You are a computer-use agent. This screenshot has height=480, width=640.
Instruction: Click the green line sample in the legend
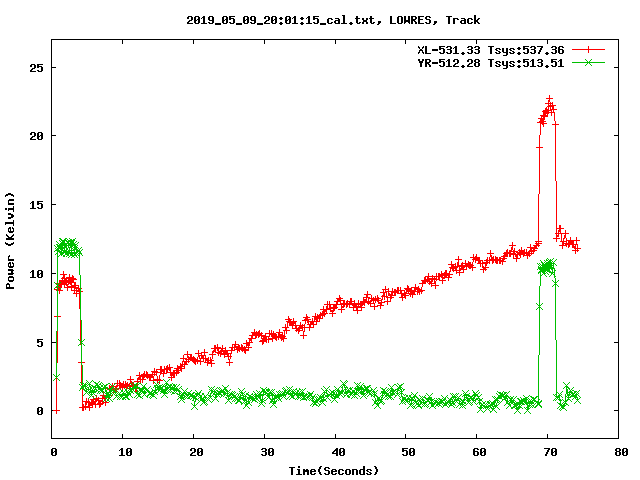point(588,62)
